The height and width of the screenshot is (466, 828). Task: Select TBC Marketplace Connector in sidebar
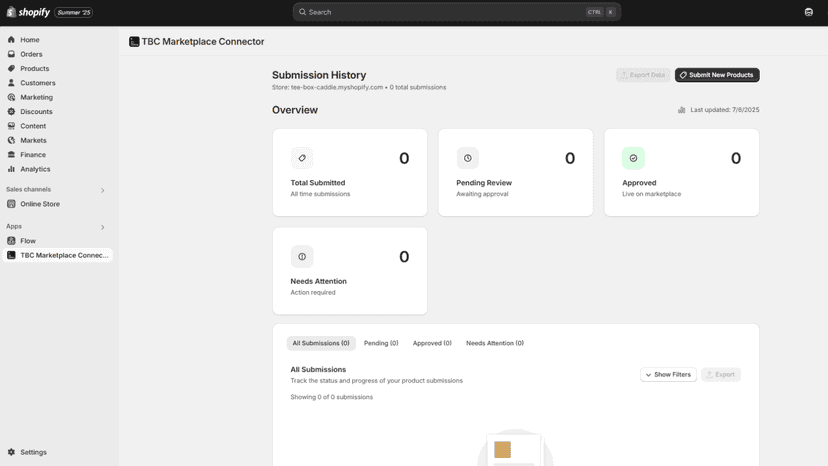pyautogui.click(x=57, y=255)
